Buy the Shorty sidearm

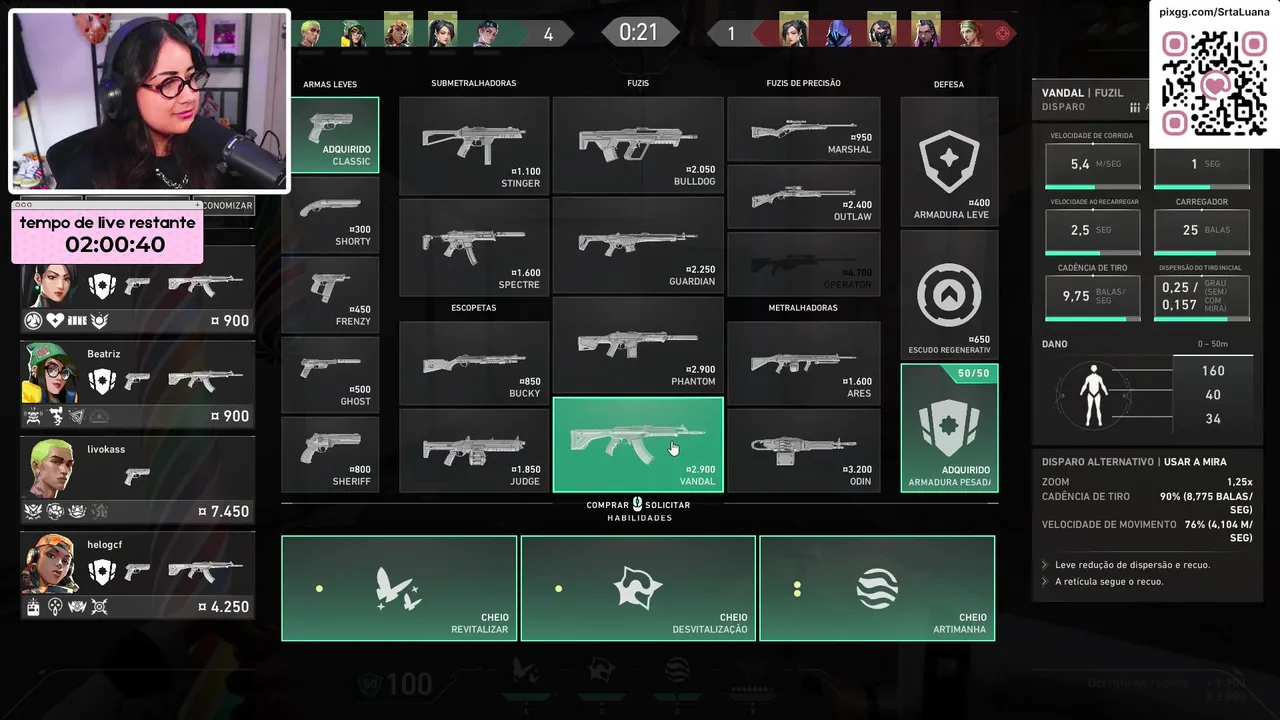pyautogui.click(x=330, y=215)
